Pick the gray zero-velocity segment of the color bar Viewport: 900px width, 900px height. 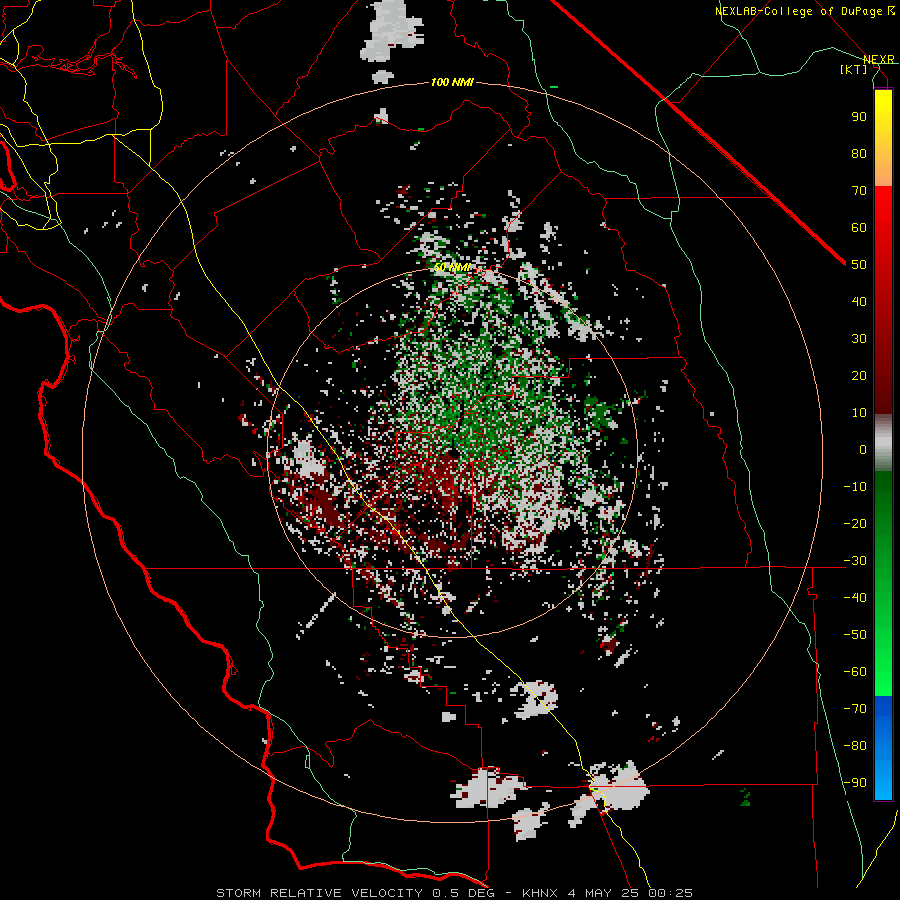[883, 443]
